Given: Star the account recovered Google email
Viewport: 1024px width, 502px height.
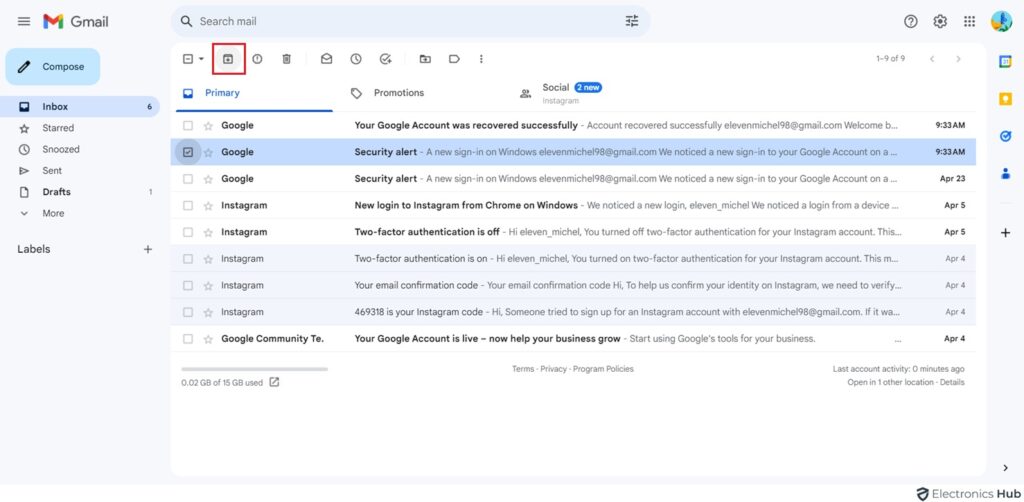Looking at the screenshot, I should (x=208, y=125).
